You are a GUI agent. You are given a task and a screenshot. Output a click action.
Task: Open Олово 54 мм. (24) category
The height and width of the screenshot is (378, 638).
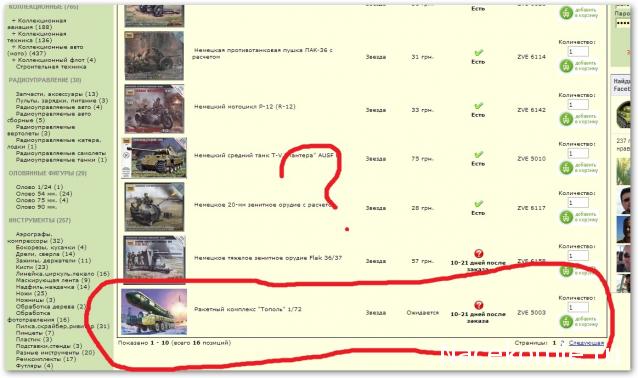tap(44, 194)
